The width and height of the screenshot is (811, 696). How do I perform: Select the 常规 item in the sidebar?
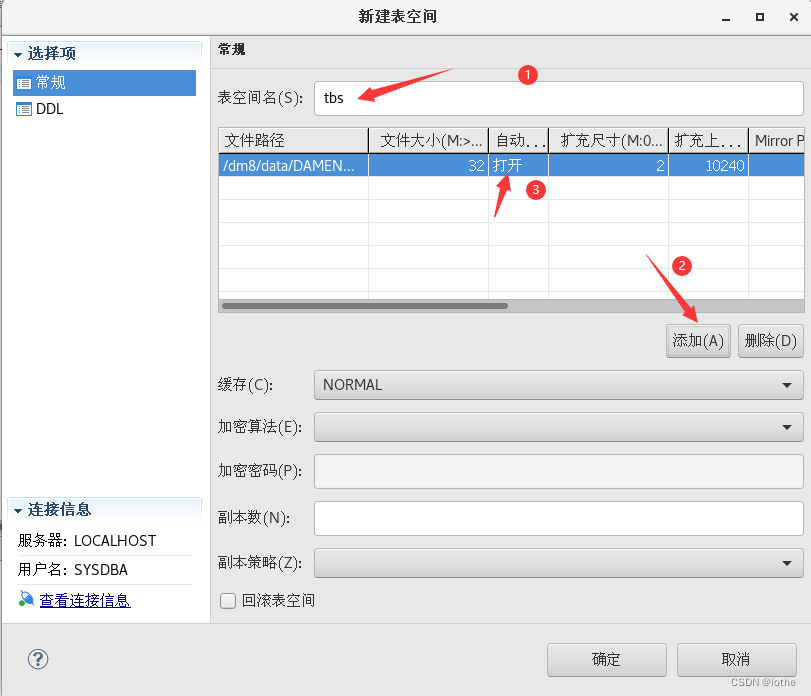pos(104,83)
